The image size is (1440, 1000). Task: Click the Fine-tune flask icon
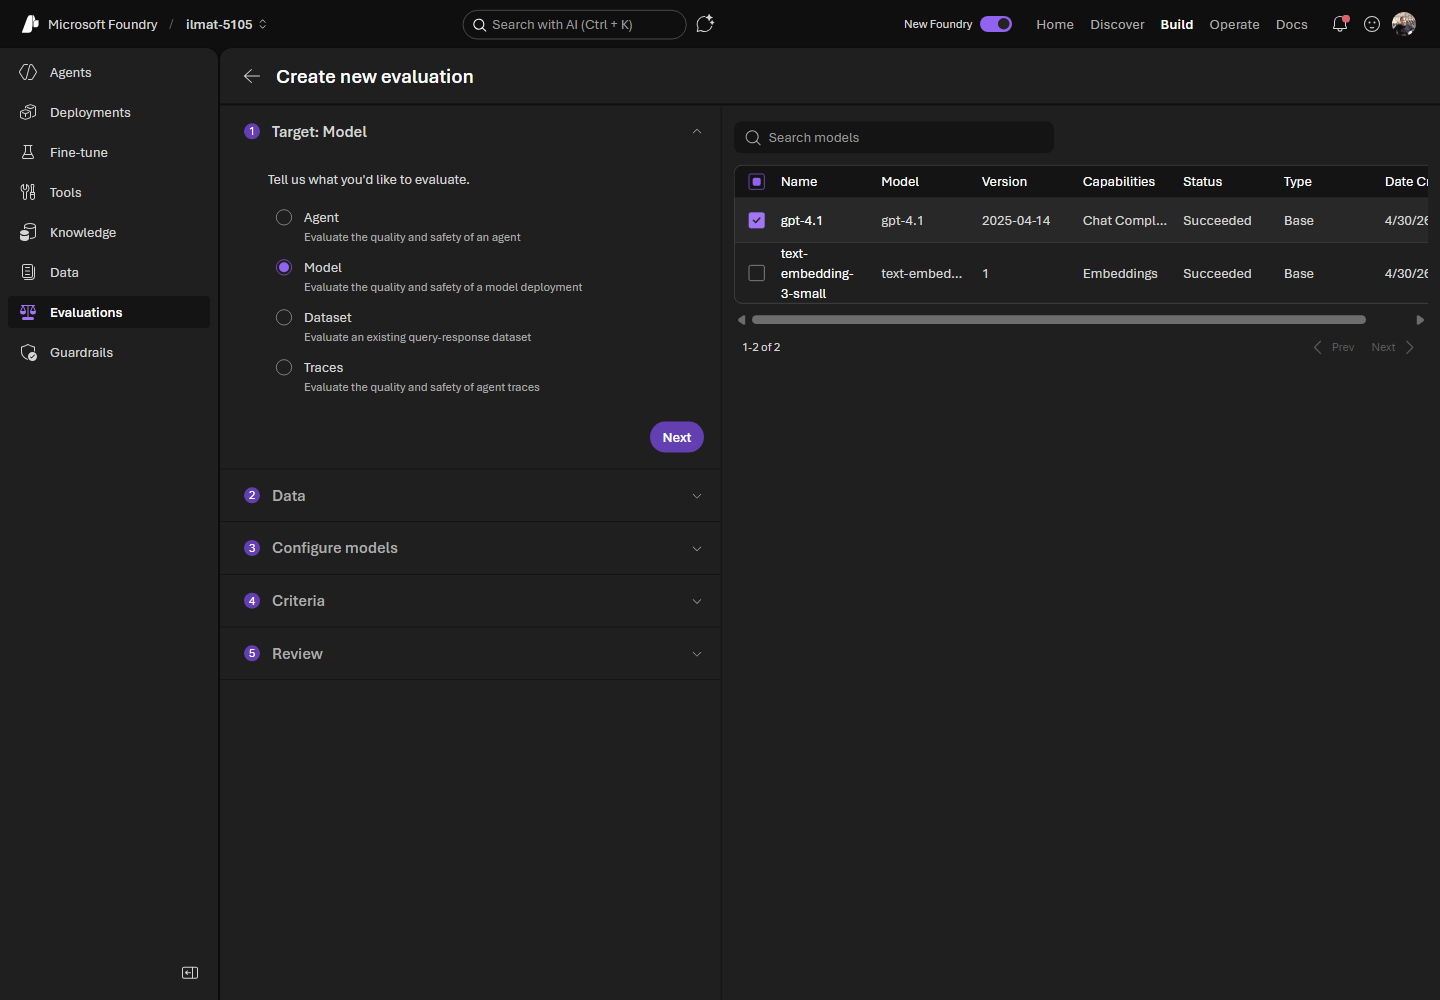tap(28, 152)
